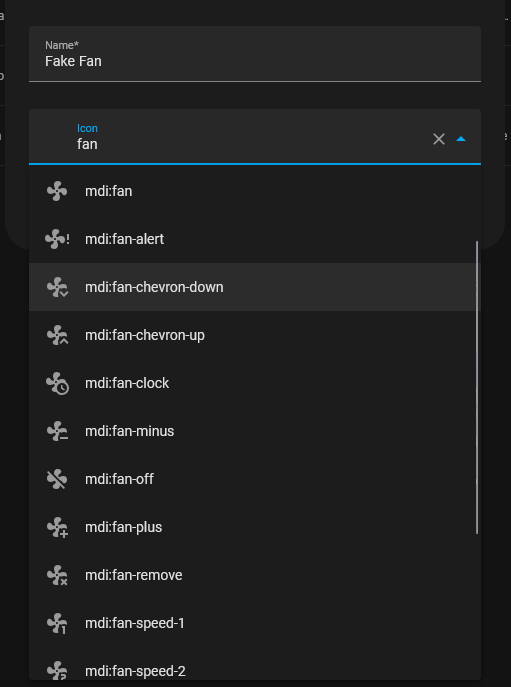Pick the fan-alert icon with exclamation
The width and height of the screenshot is (511, 687).
click(x=57, y=239)
